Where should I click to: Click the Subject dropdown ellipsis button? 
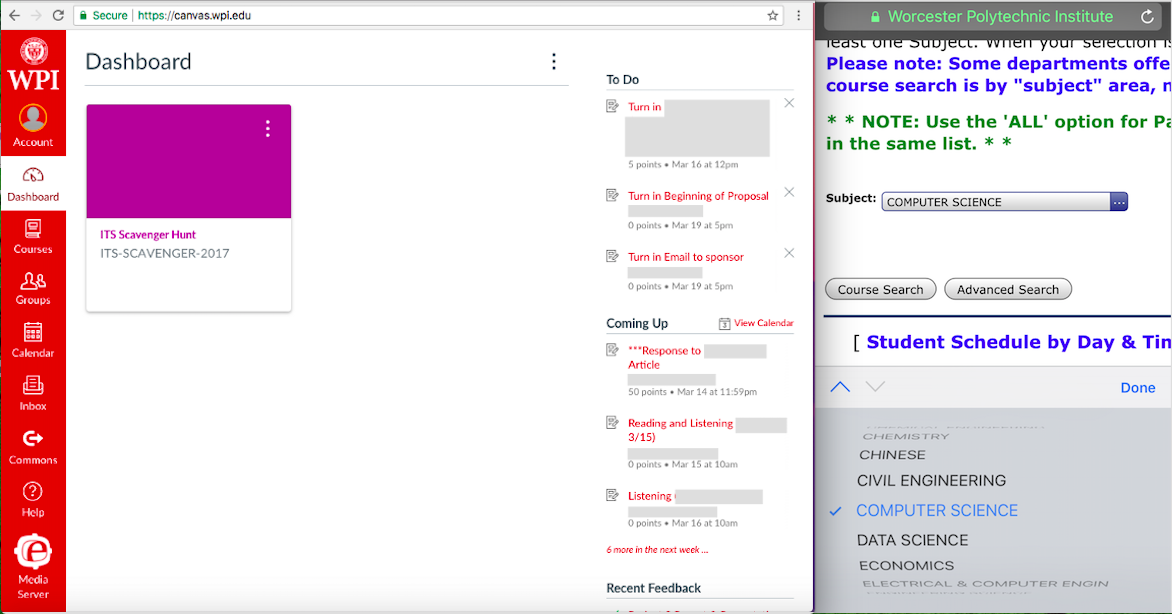[1119, 202]
